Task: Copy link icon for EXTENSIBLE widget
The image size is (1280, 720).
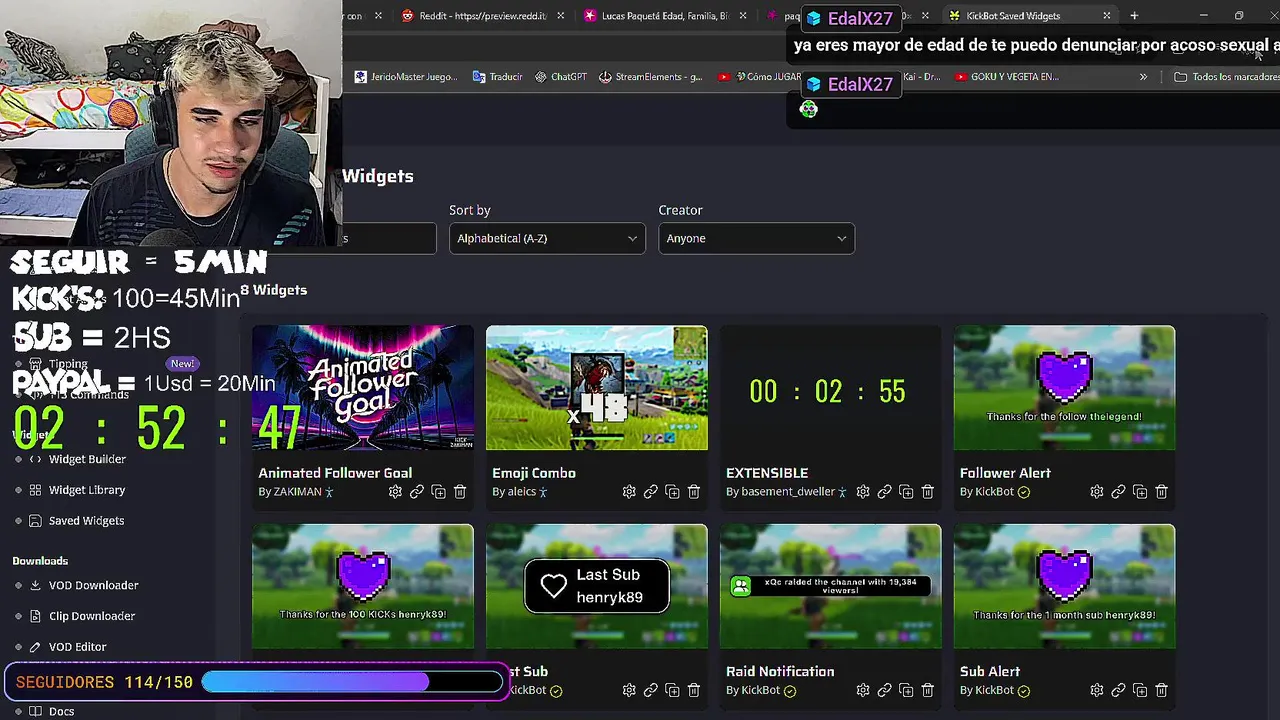Action: click(885, 492)
